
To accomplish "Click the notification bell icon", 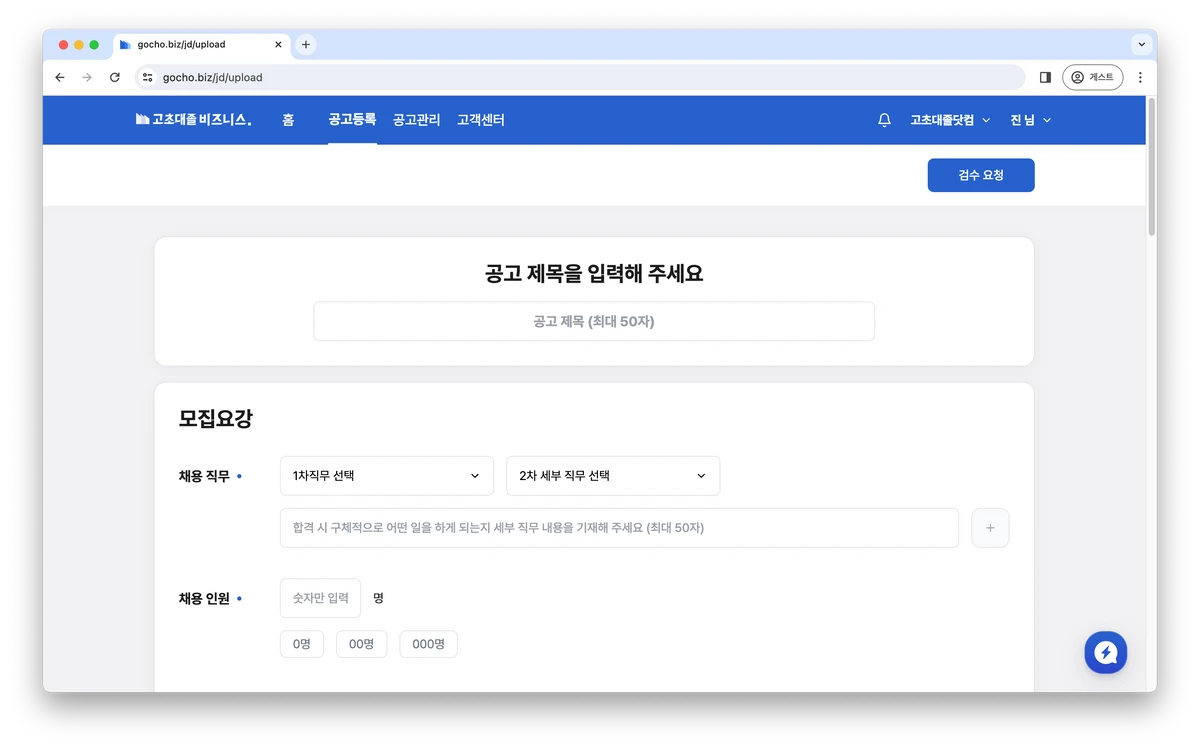I will coord(884,120).
